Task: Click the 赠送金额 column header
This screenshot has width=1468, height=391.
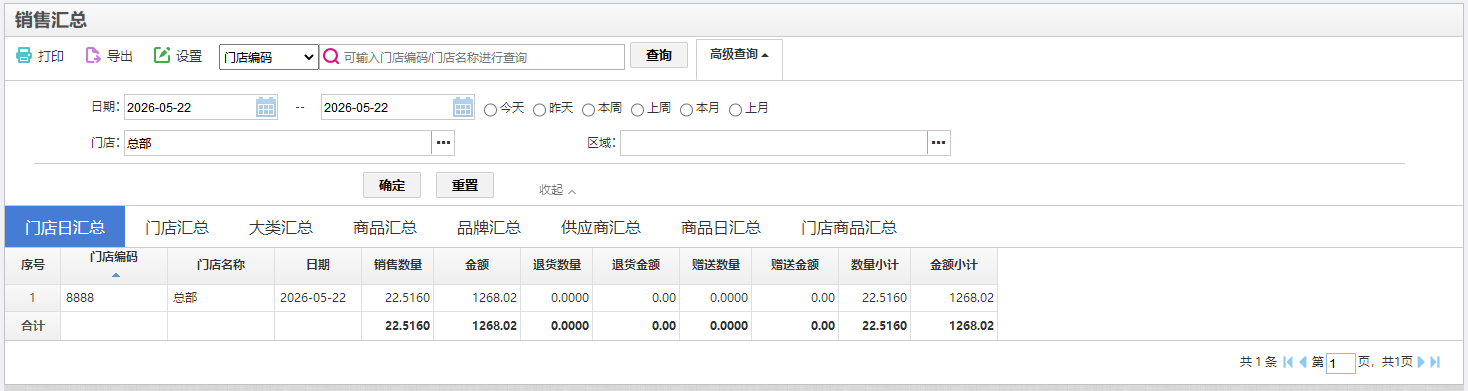Action: tap(795, 265)
